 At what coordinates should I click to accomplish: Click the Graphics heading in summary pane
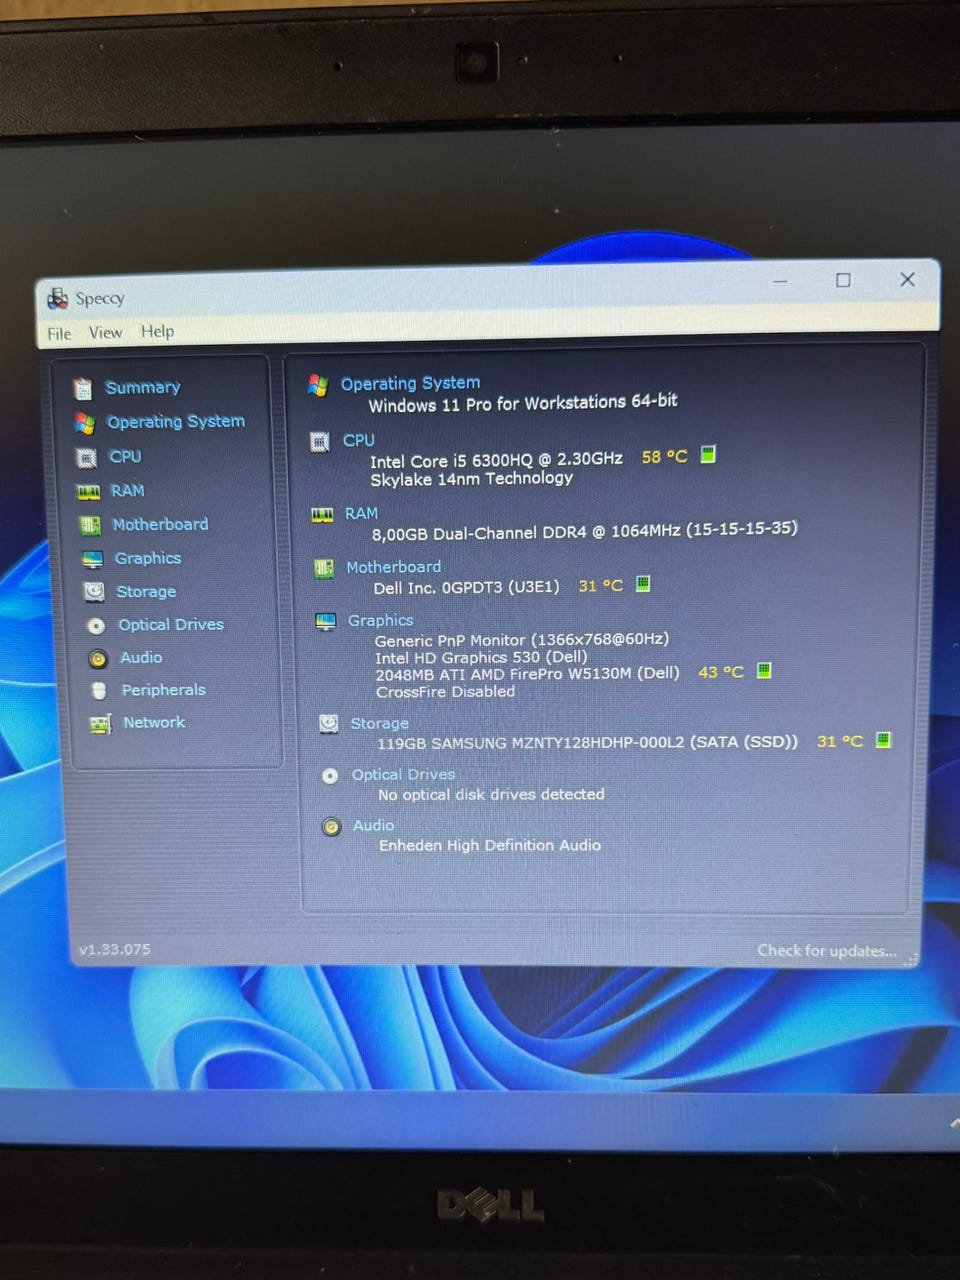point(380,620)
